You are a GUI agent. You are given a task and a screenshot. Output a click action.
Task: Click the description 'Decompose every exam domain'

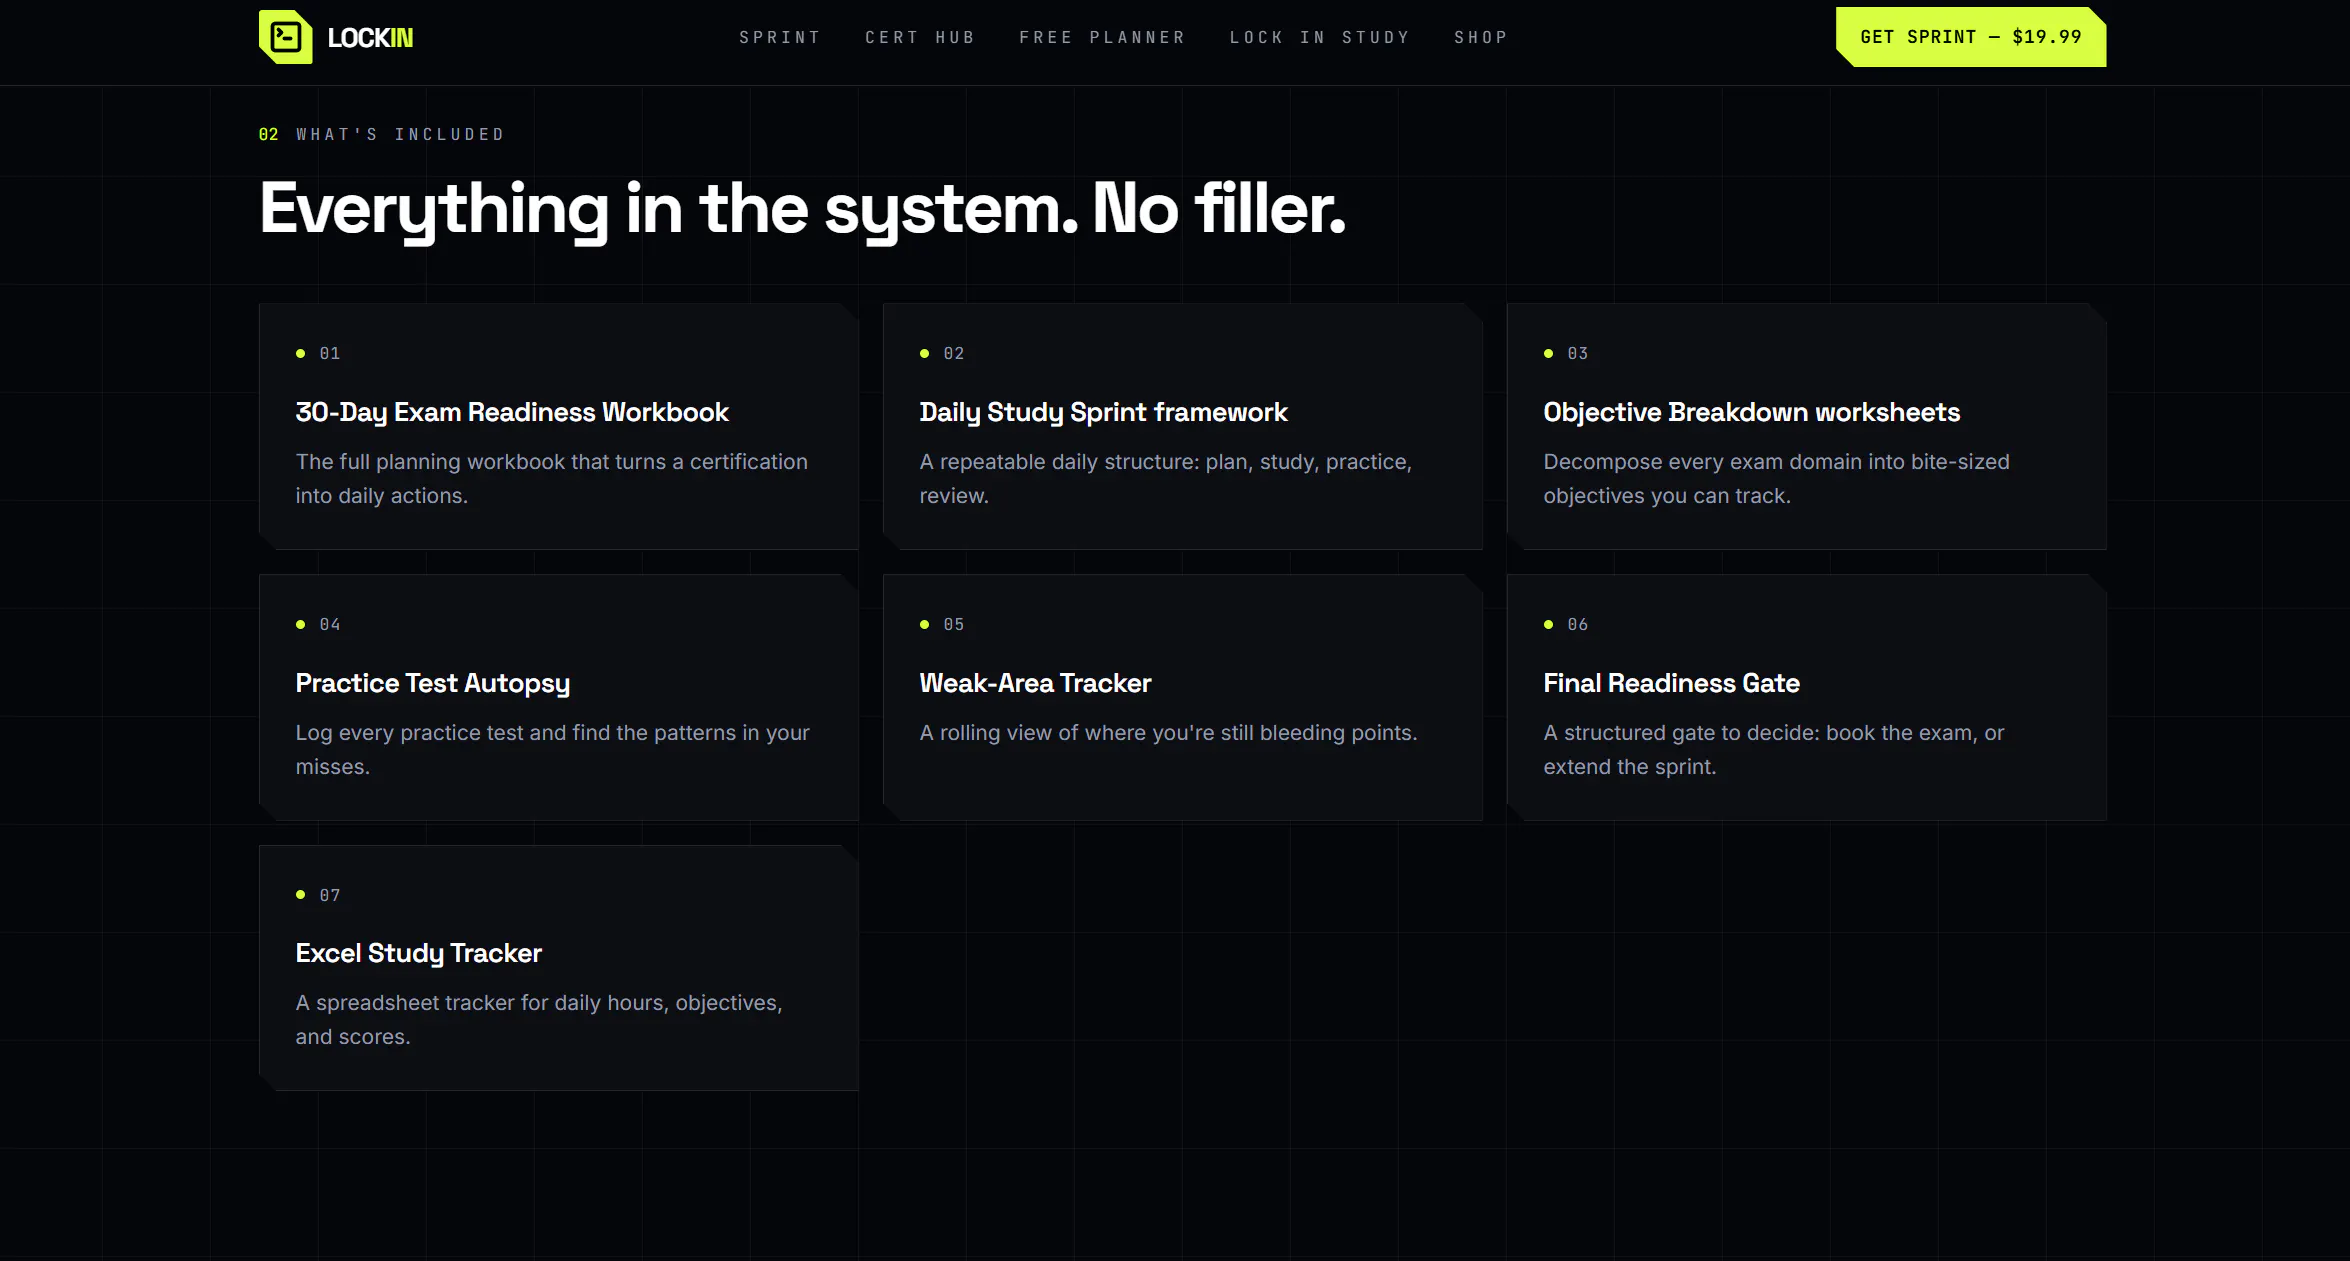pos(1776,479)
